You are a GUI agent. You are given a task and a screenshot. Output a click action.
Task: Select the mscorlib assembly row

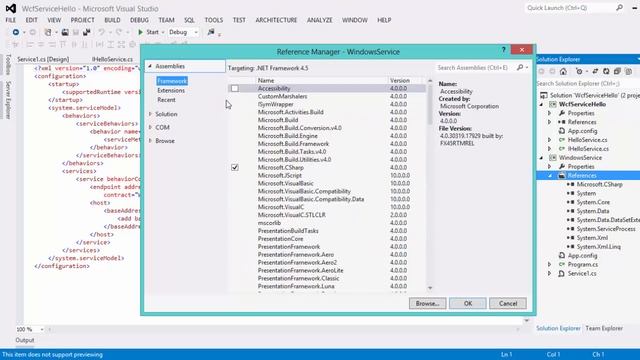[x=327, y=223]
